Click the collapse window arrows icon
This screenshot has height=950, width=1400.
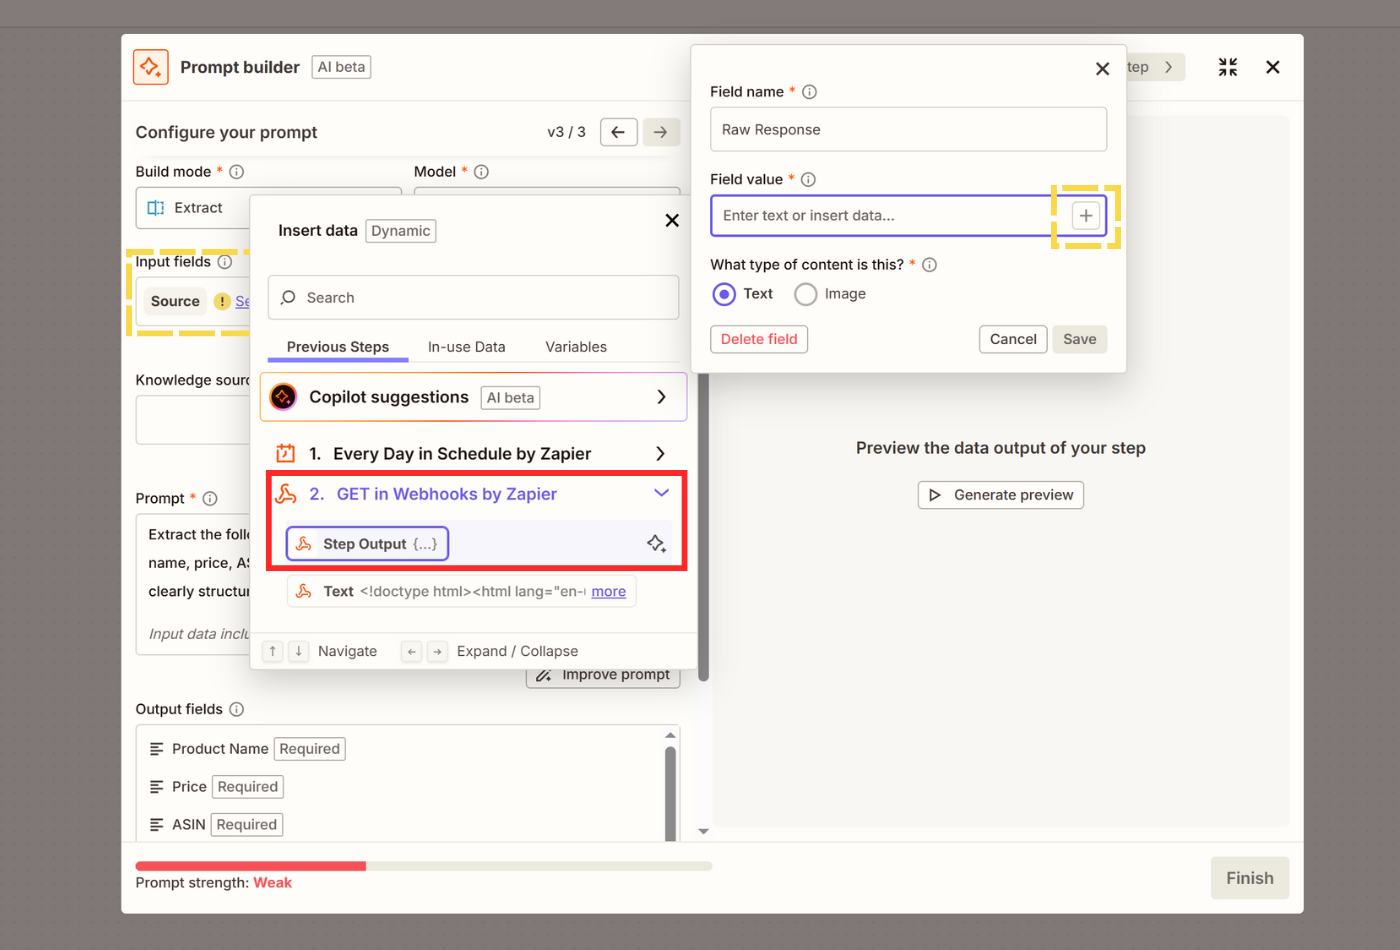click(1227, 67)
